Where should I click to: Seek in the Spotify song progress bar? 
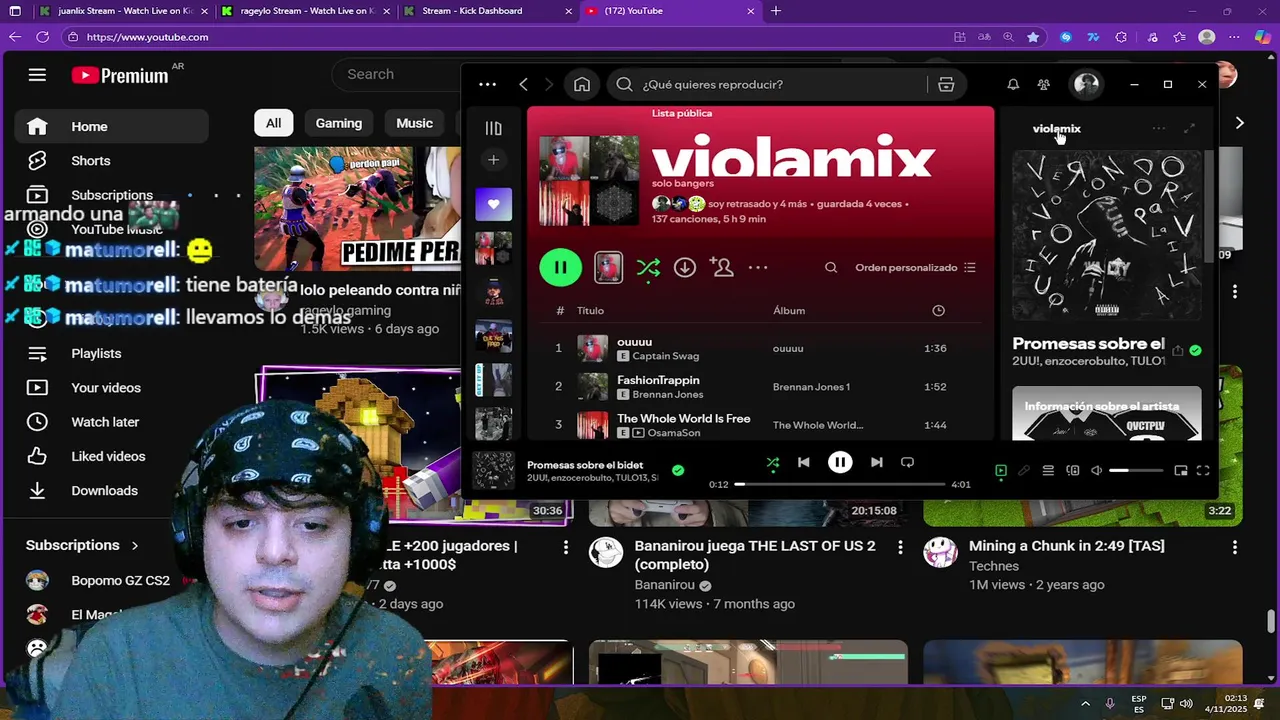(842, 484)
